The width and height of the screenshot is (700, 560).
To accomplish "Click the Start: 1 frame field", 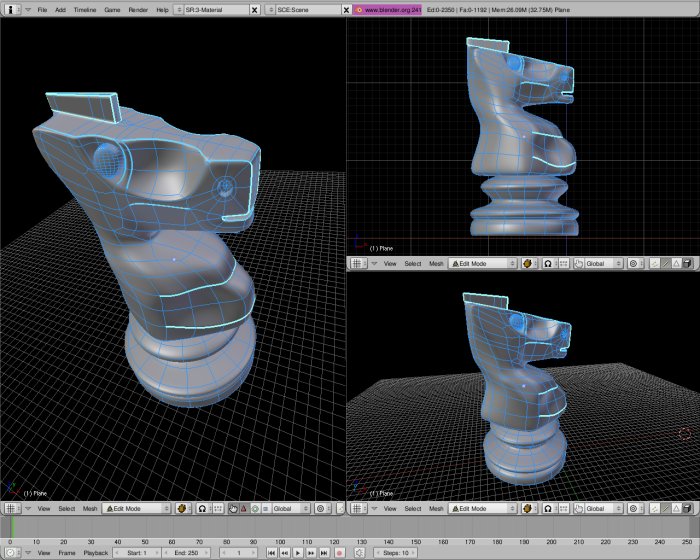I will pos(137,553).
